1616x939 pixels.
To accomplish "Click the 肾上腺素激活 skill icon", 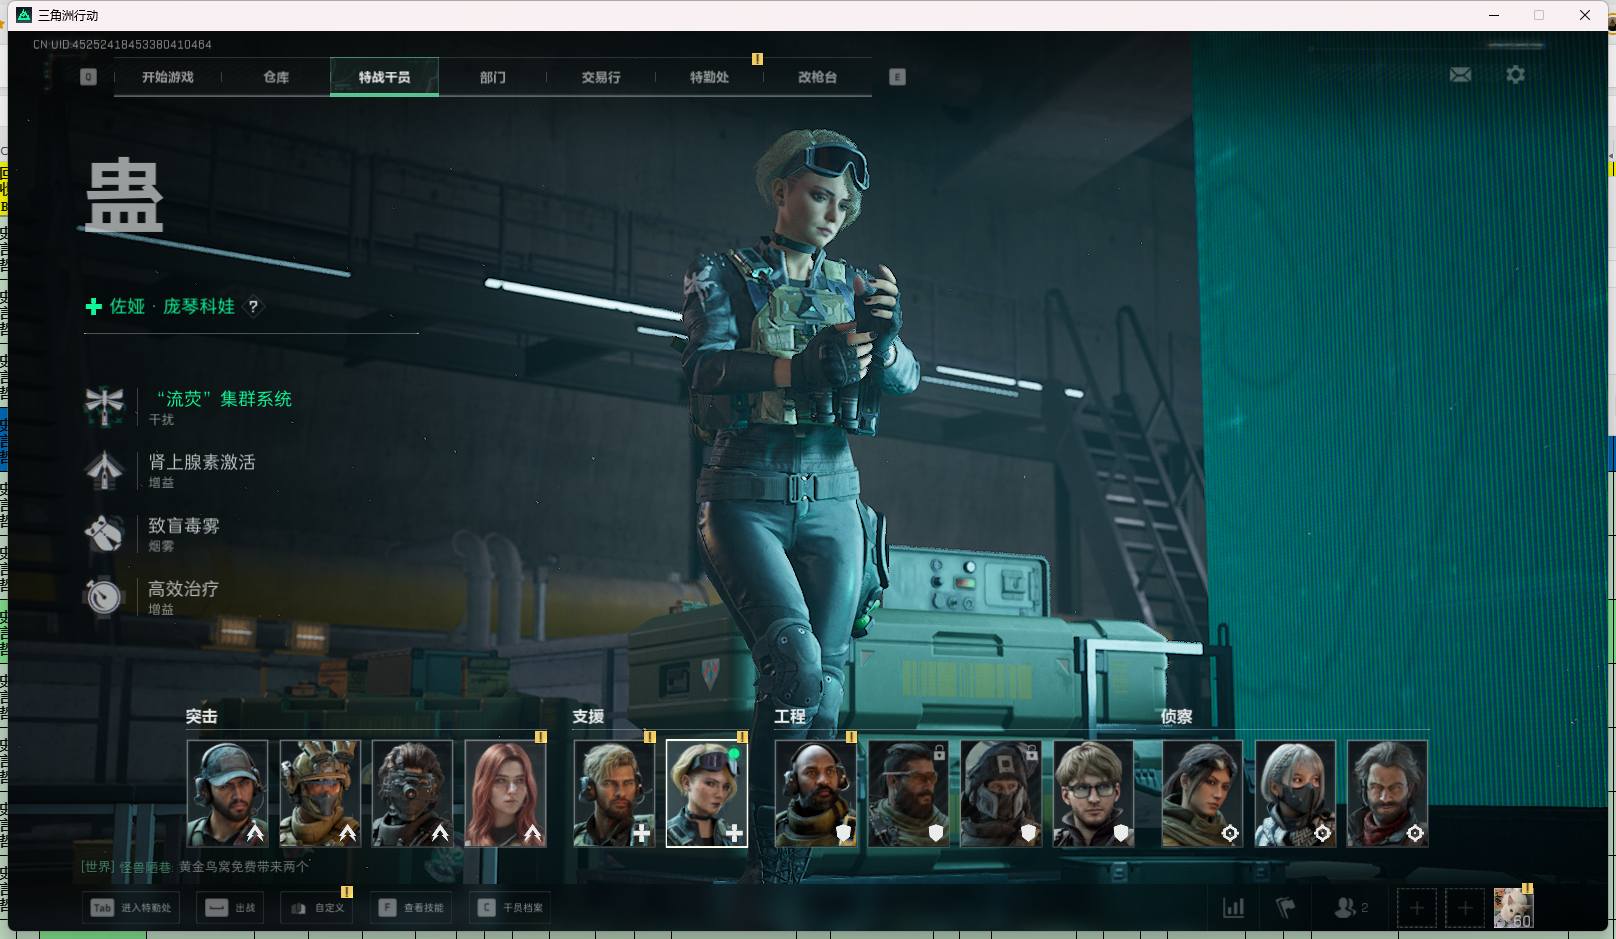I will coord(104,469).
